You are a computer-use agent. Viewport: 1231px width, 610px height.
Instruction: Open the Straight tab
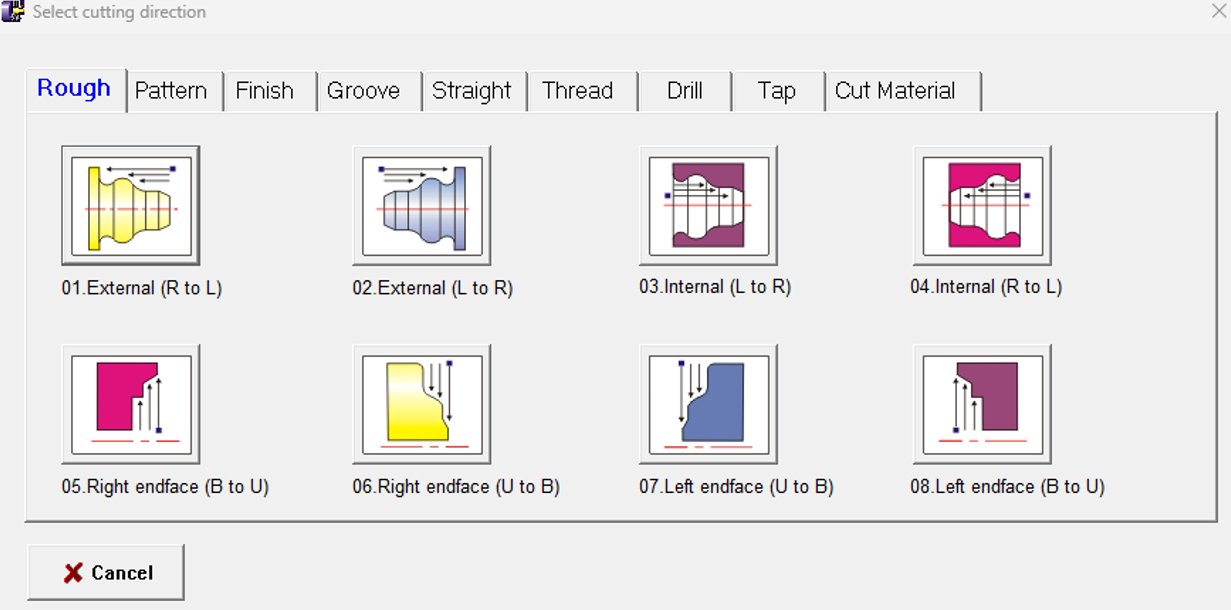(474, 91)
